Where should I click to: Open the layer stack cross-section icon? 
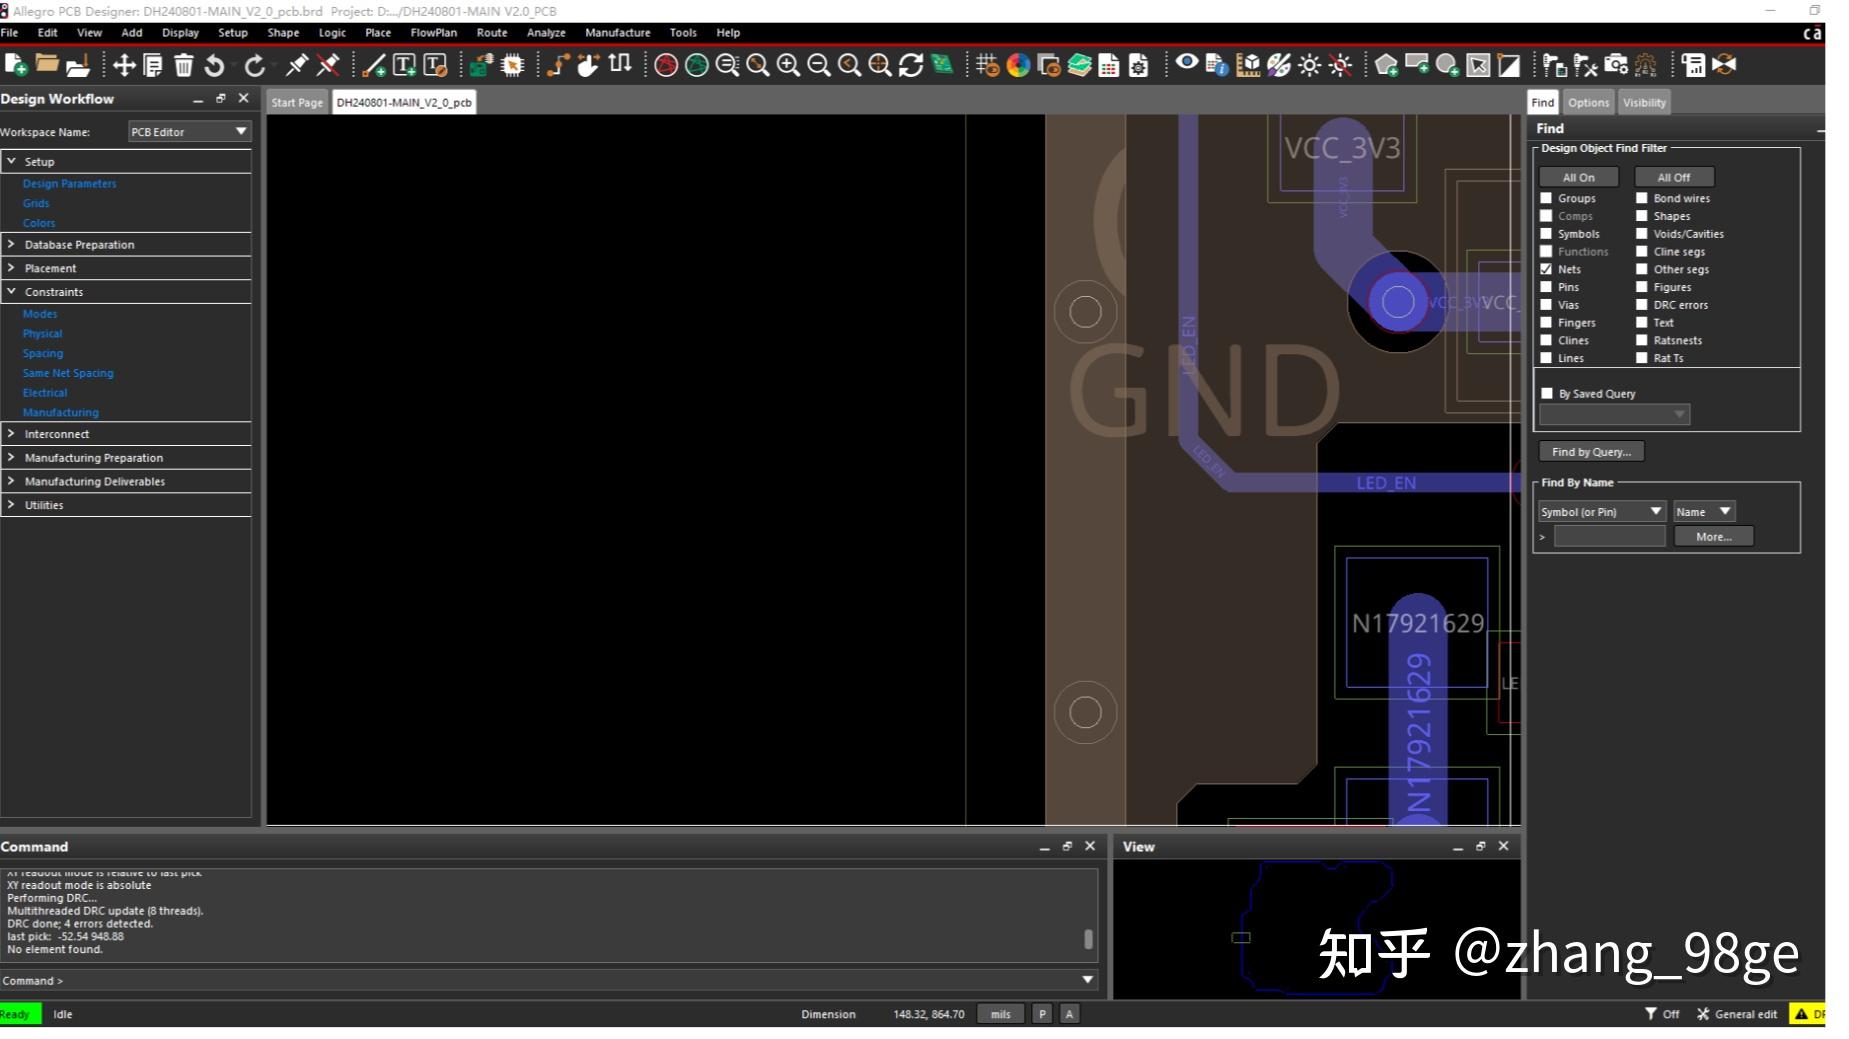1079,65
